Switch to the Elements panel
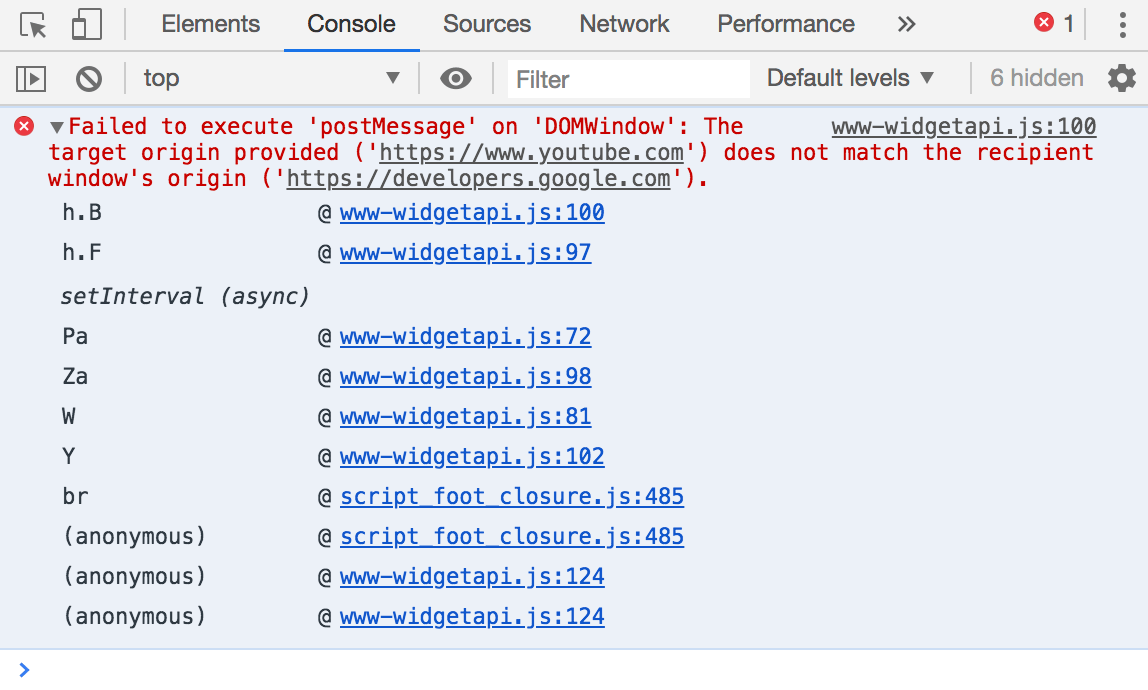This screenshot has height=690, width=1148. point(210,23)
